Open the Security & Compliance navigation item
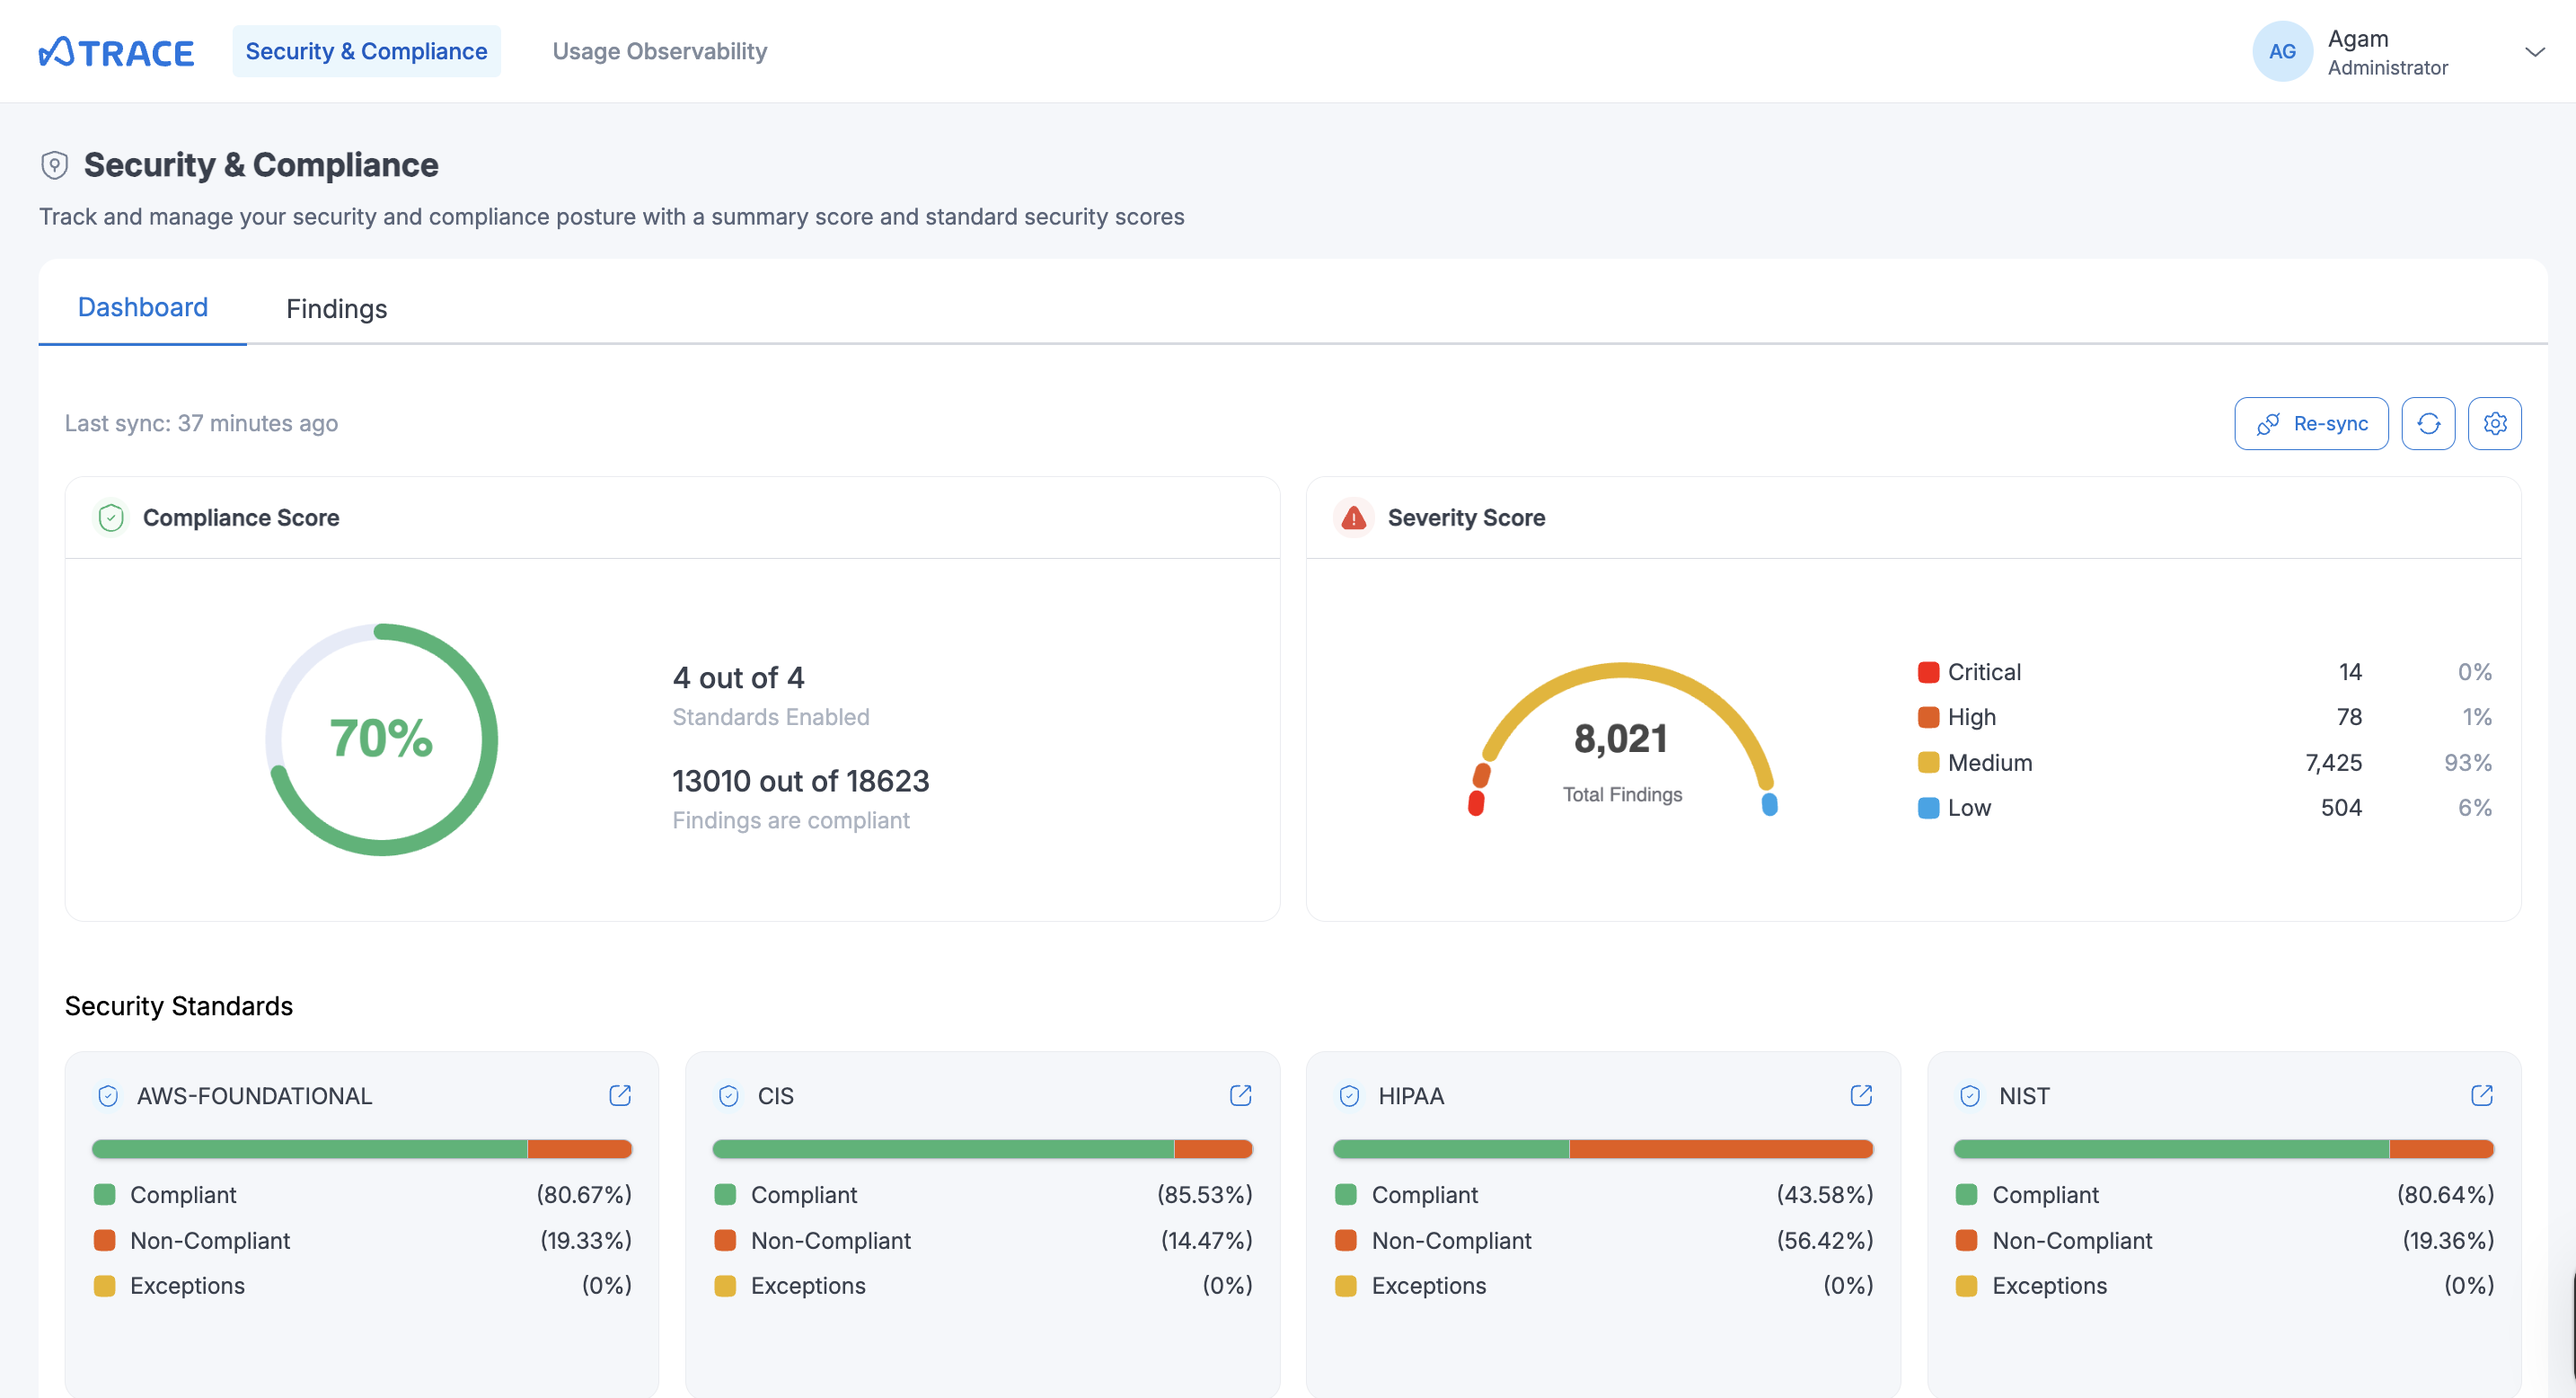 click(x=366, y=51)
